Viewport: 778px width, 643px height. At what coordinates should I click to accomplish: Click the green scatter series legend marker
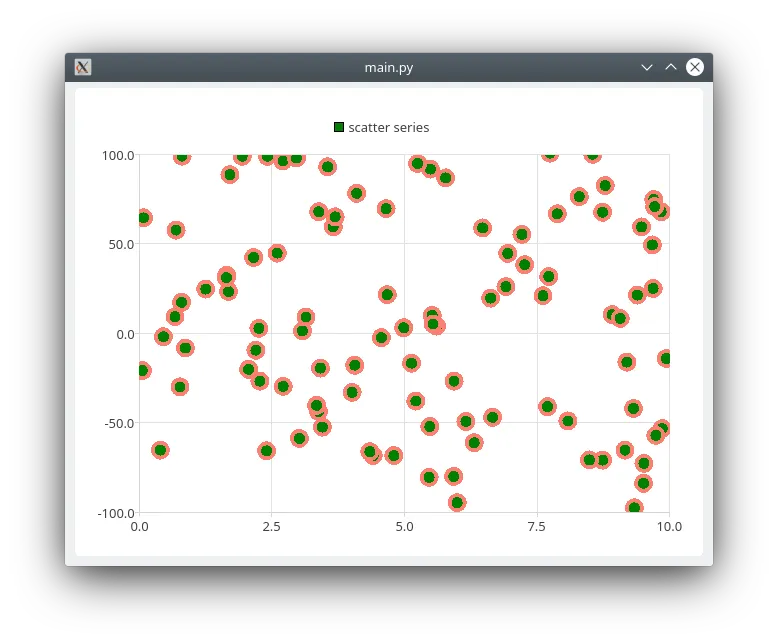[339, 128]
